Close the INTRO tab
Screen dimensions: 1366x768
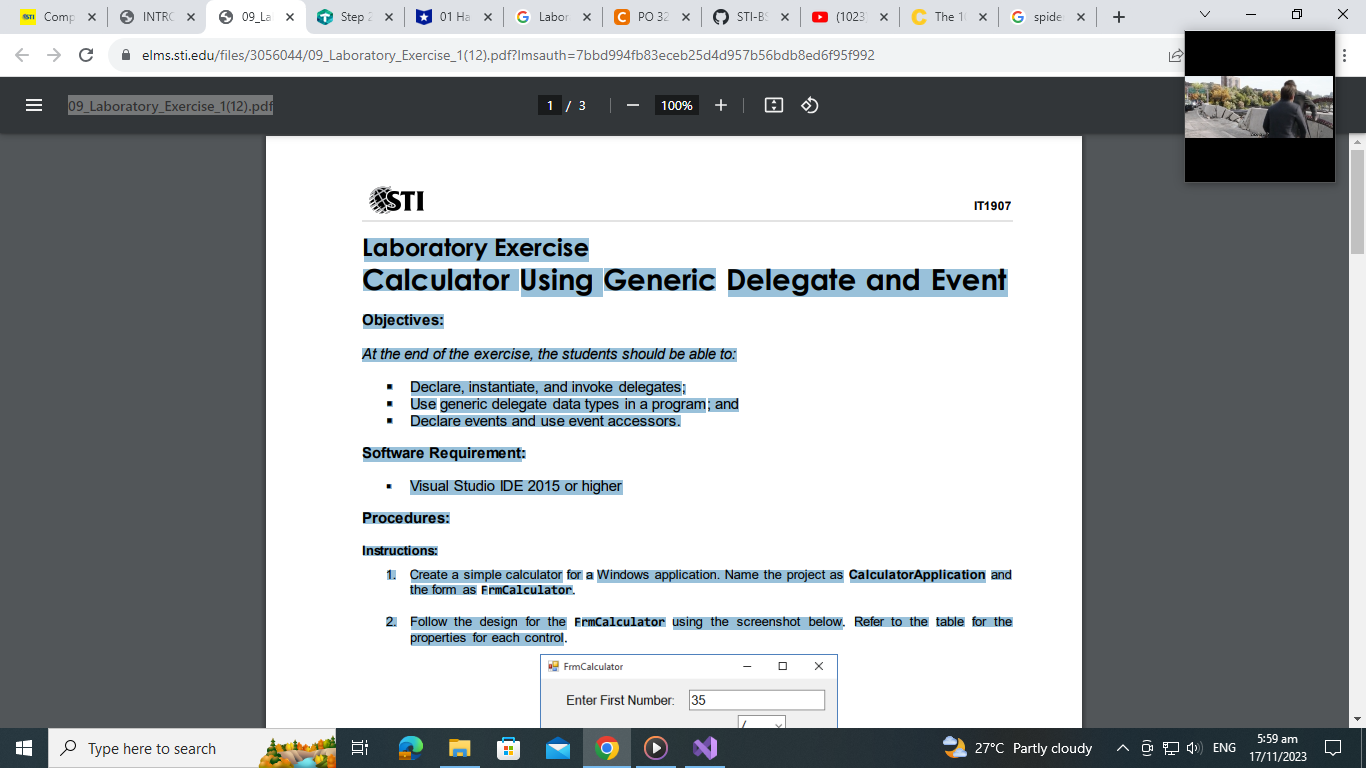coord(190,17)
